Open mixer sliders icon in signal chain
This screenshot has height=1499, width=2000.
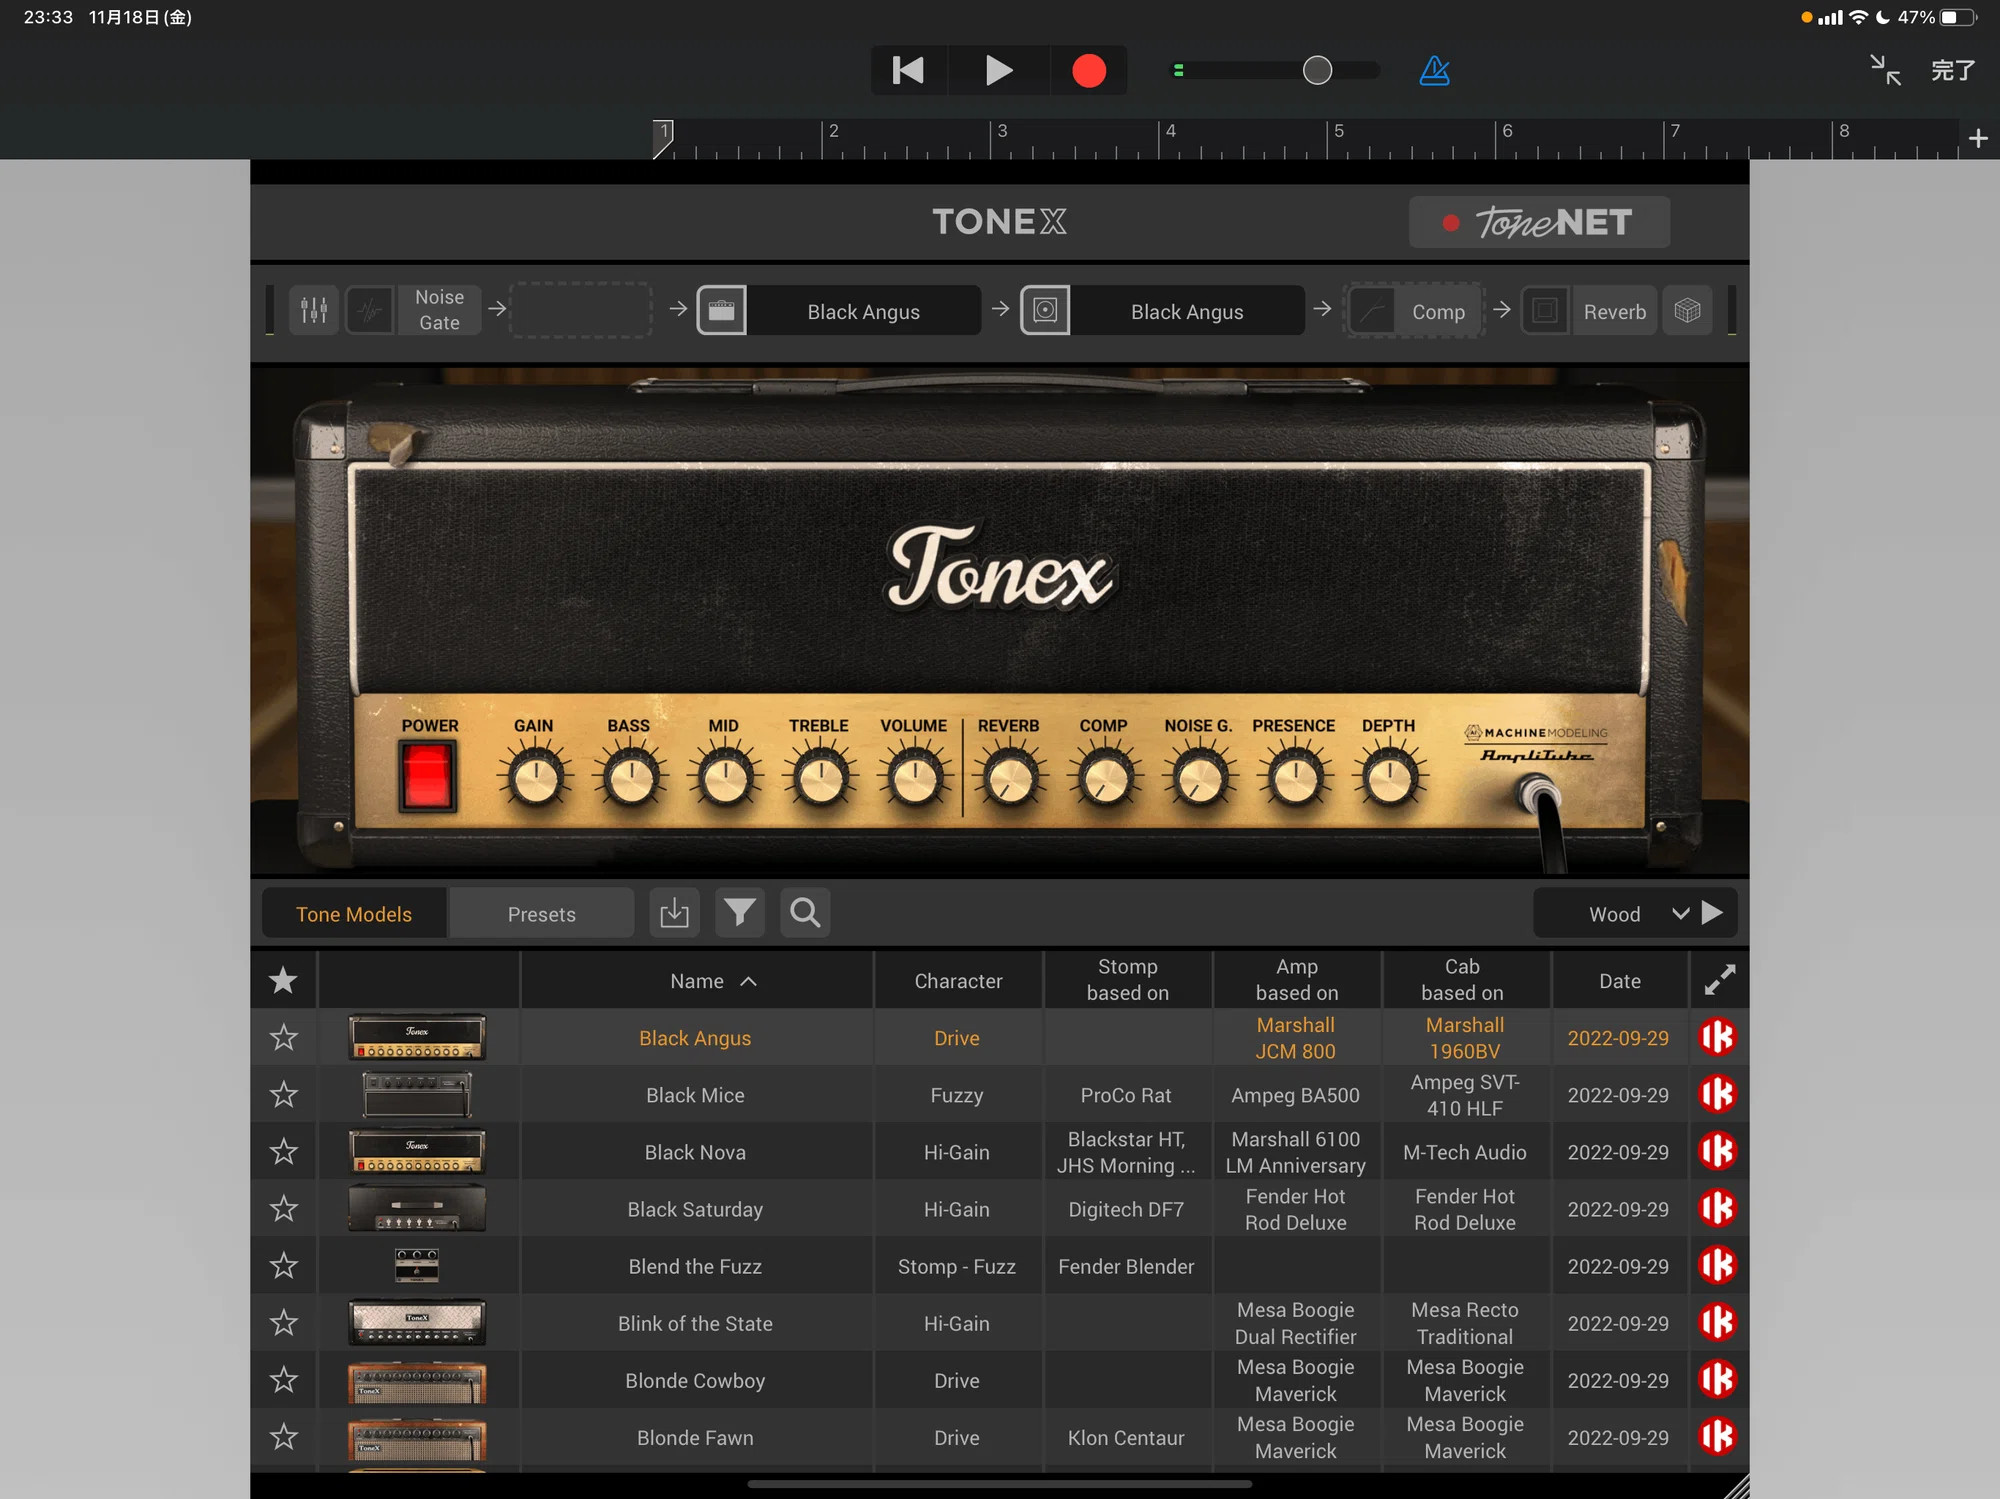point(314,311)
